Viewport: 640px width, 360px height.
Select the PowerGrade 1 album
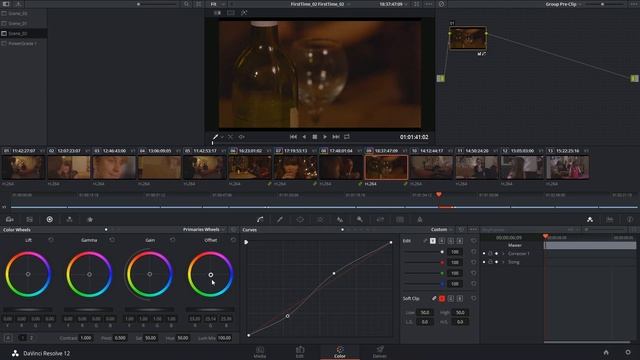click(x=23, y=44)
